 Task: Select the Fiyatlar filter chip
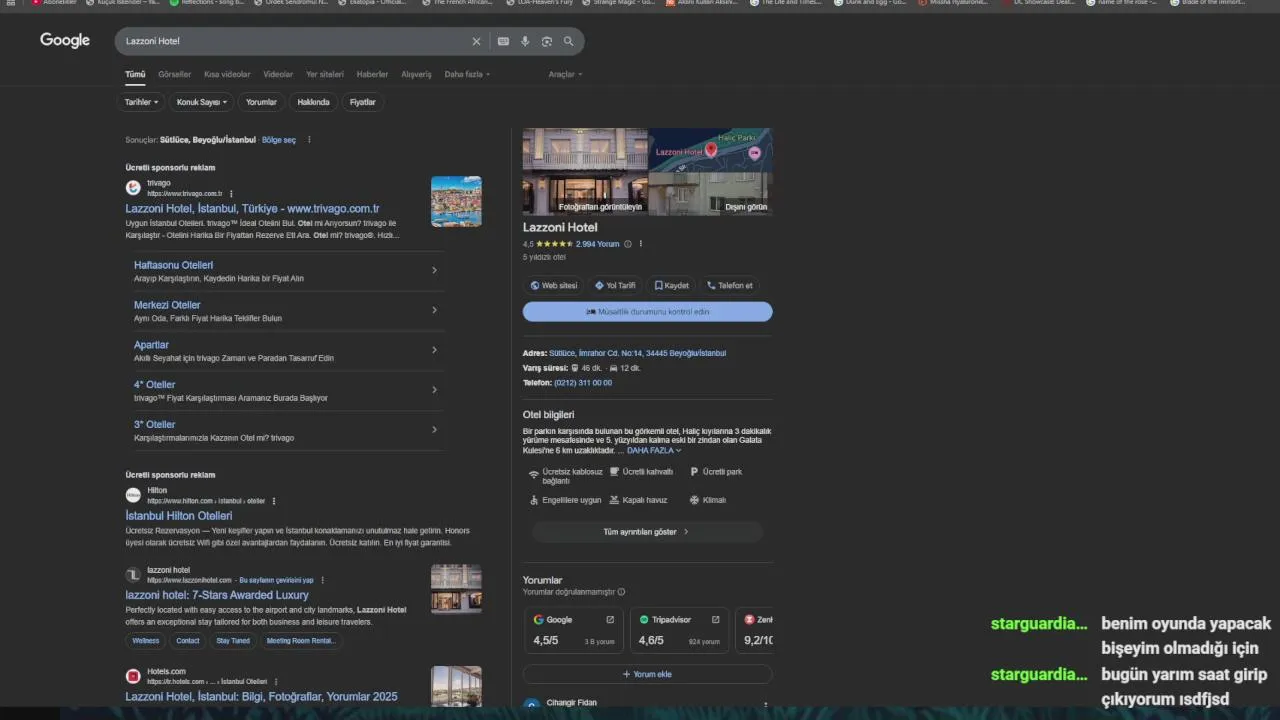(363, 102)
